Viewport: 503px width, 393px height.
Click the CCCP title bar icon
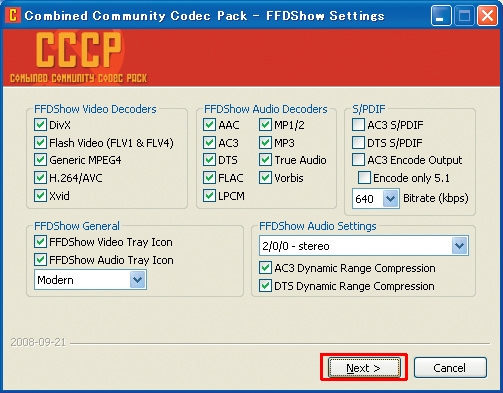click(13, 15)
